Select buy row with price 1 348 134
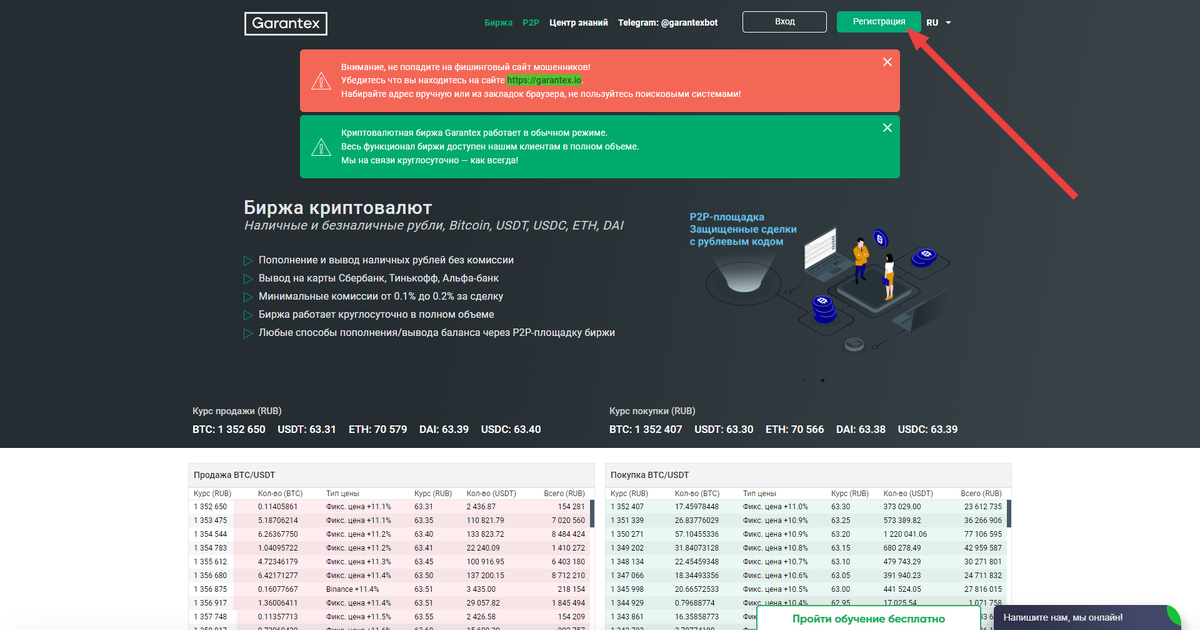 tap(807, 562)
